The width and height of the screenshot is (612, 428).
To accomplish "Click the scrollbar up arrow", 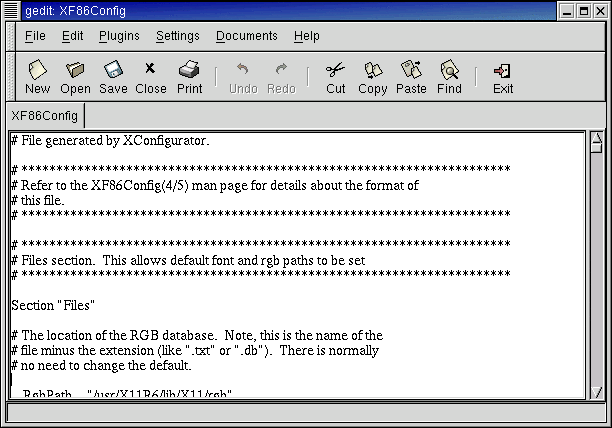I will 596,137.
